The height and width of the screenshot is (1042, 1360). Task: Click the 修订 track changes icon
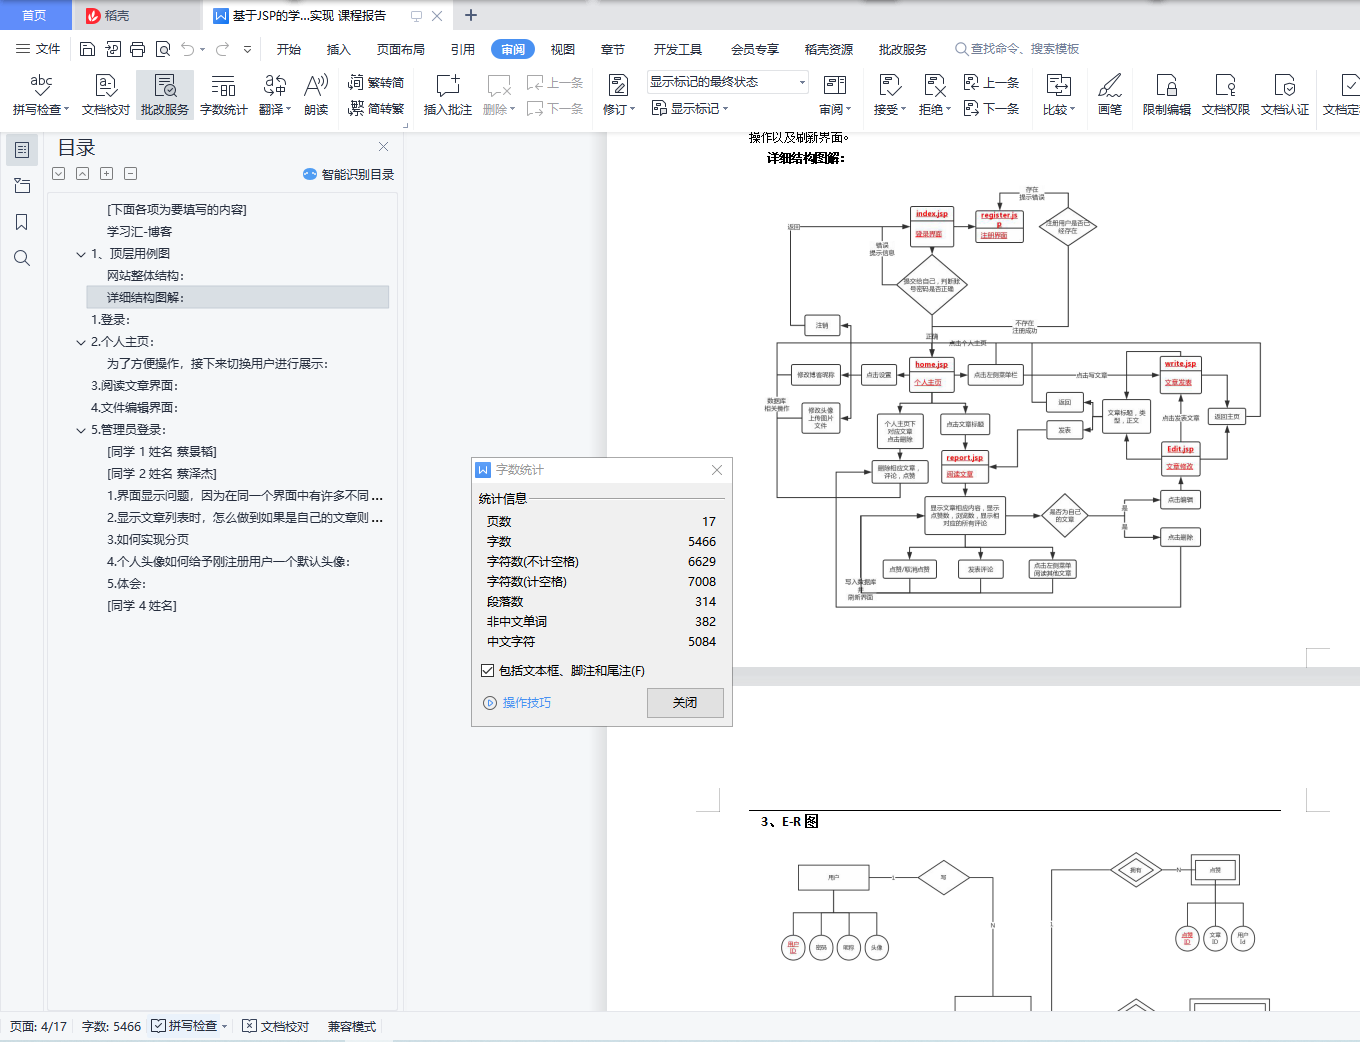click(x=618, y=85)
